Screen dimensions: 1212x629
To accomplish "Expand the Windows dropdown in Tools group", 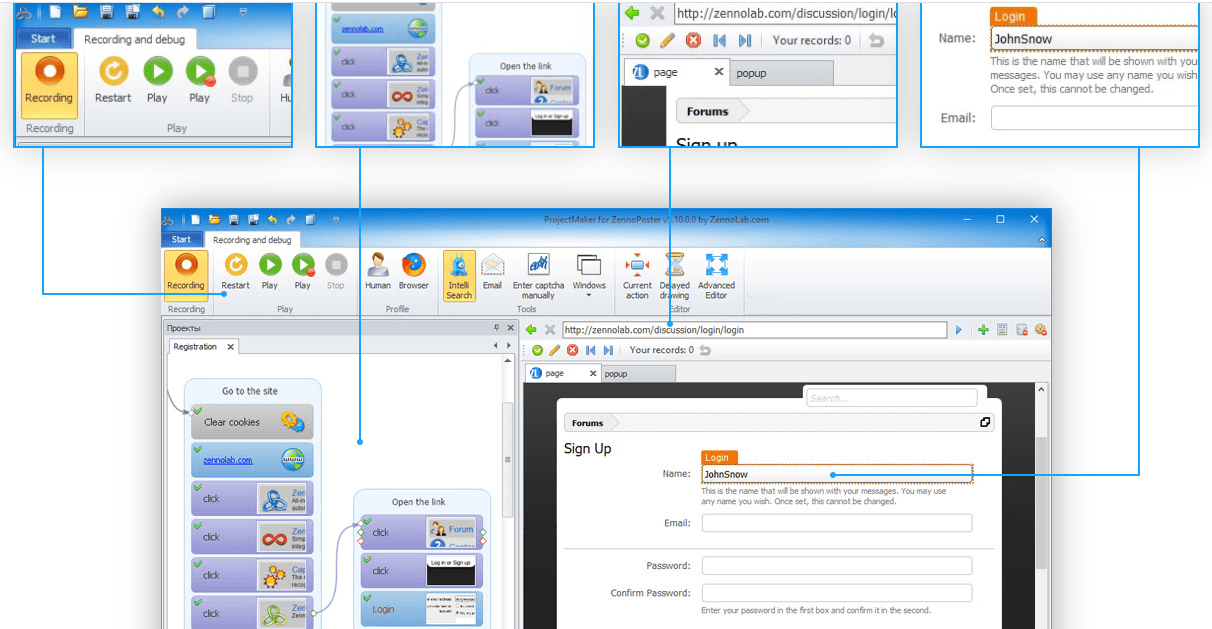I will [590, 276].
